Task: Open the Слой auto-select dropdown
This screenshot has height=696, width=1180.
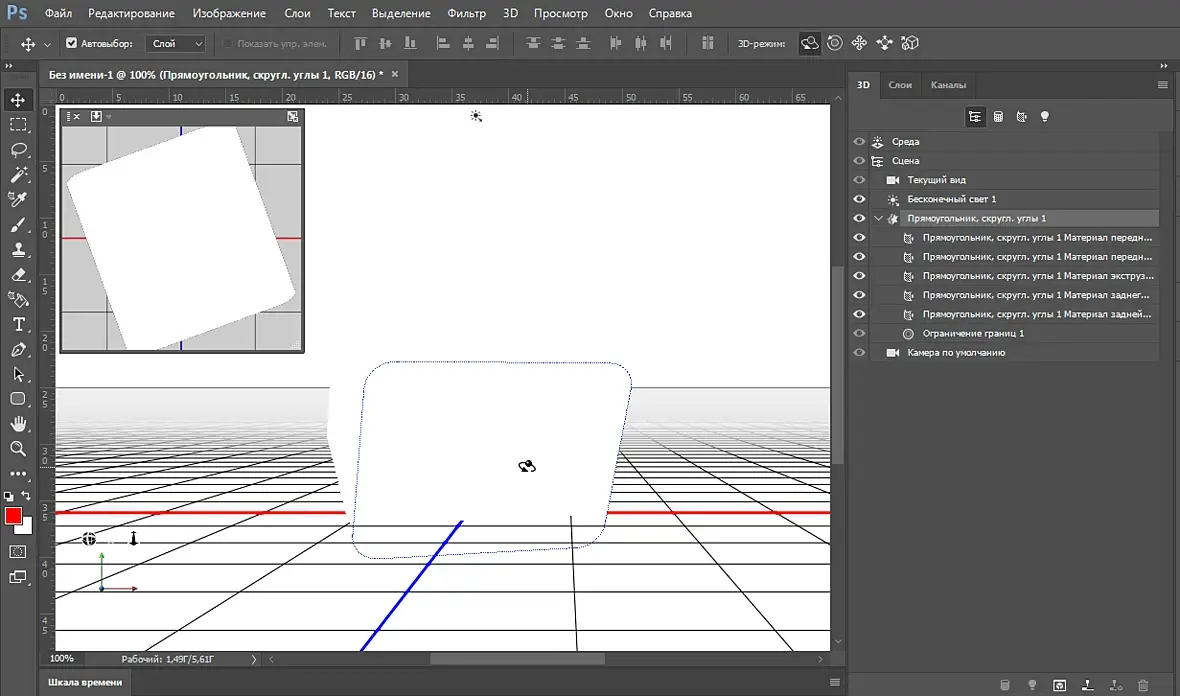Action: pyautogui.click(x=176, y=44)
